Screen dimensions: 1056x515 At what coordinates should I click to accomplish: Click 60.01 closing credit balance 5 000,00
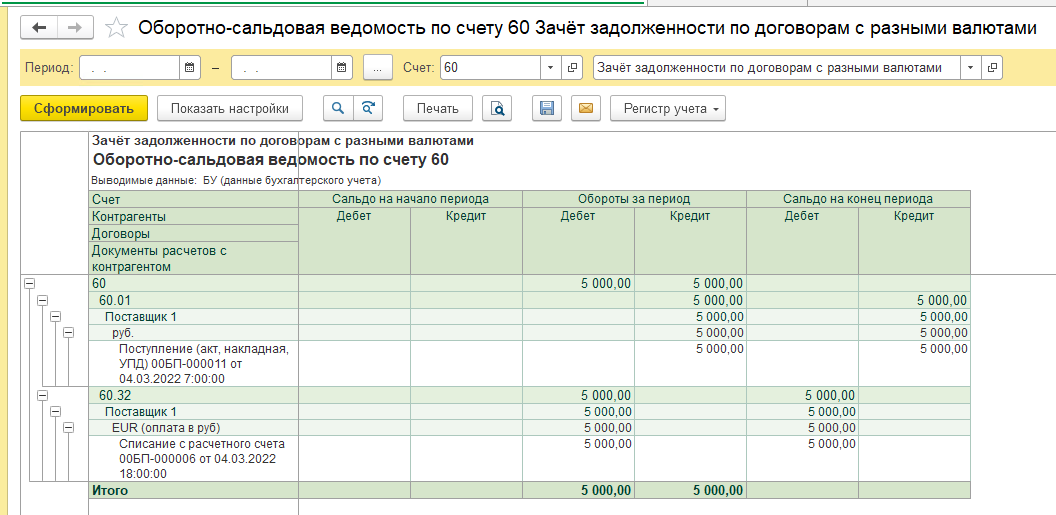[942, 300]
